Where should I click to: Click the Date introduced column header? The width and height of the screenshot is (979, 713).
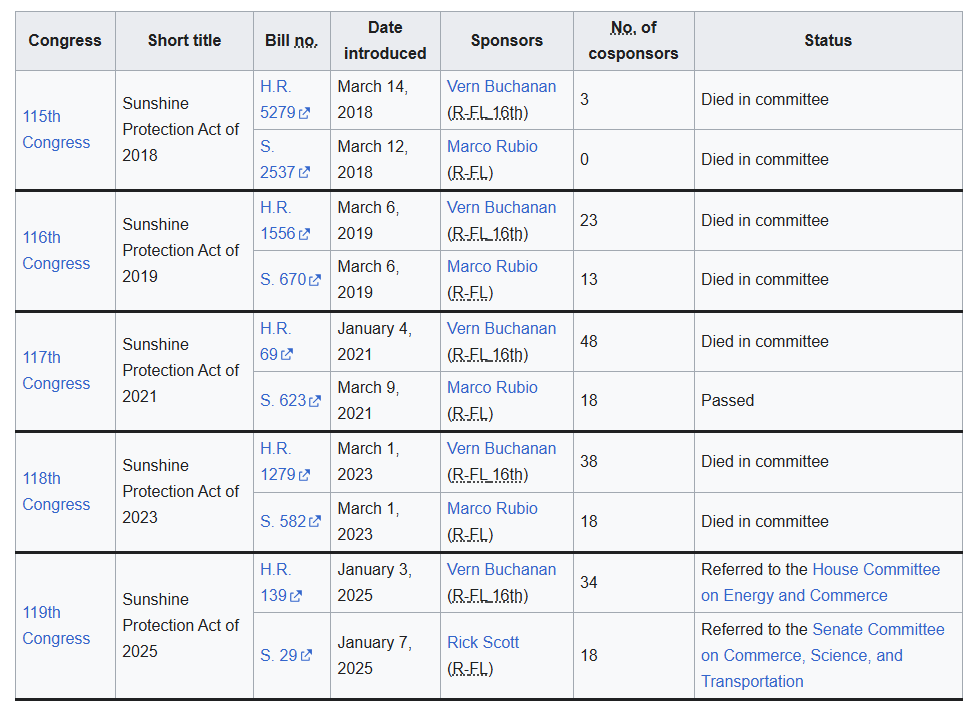click(x=385, y=41)
